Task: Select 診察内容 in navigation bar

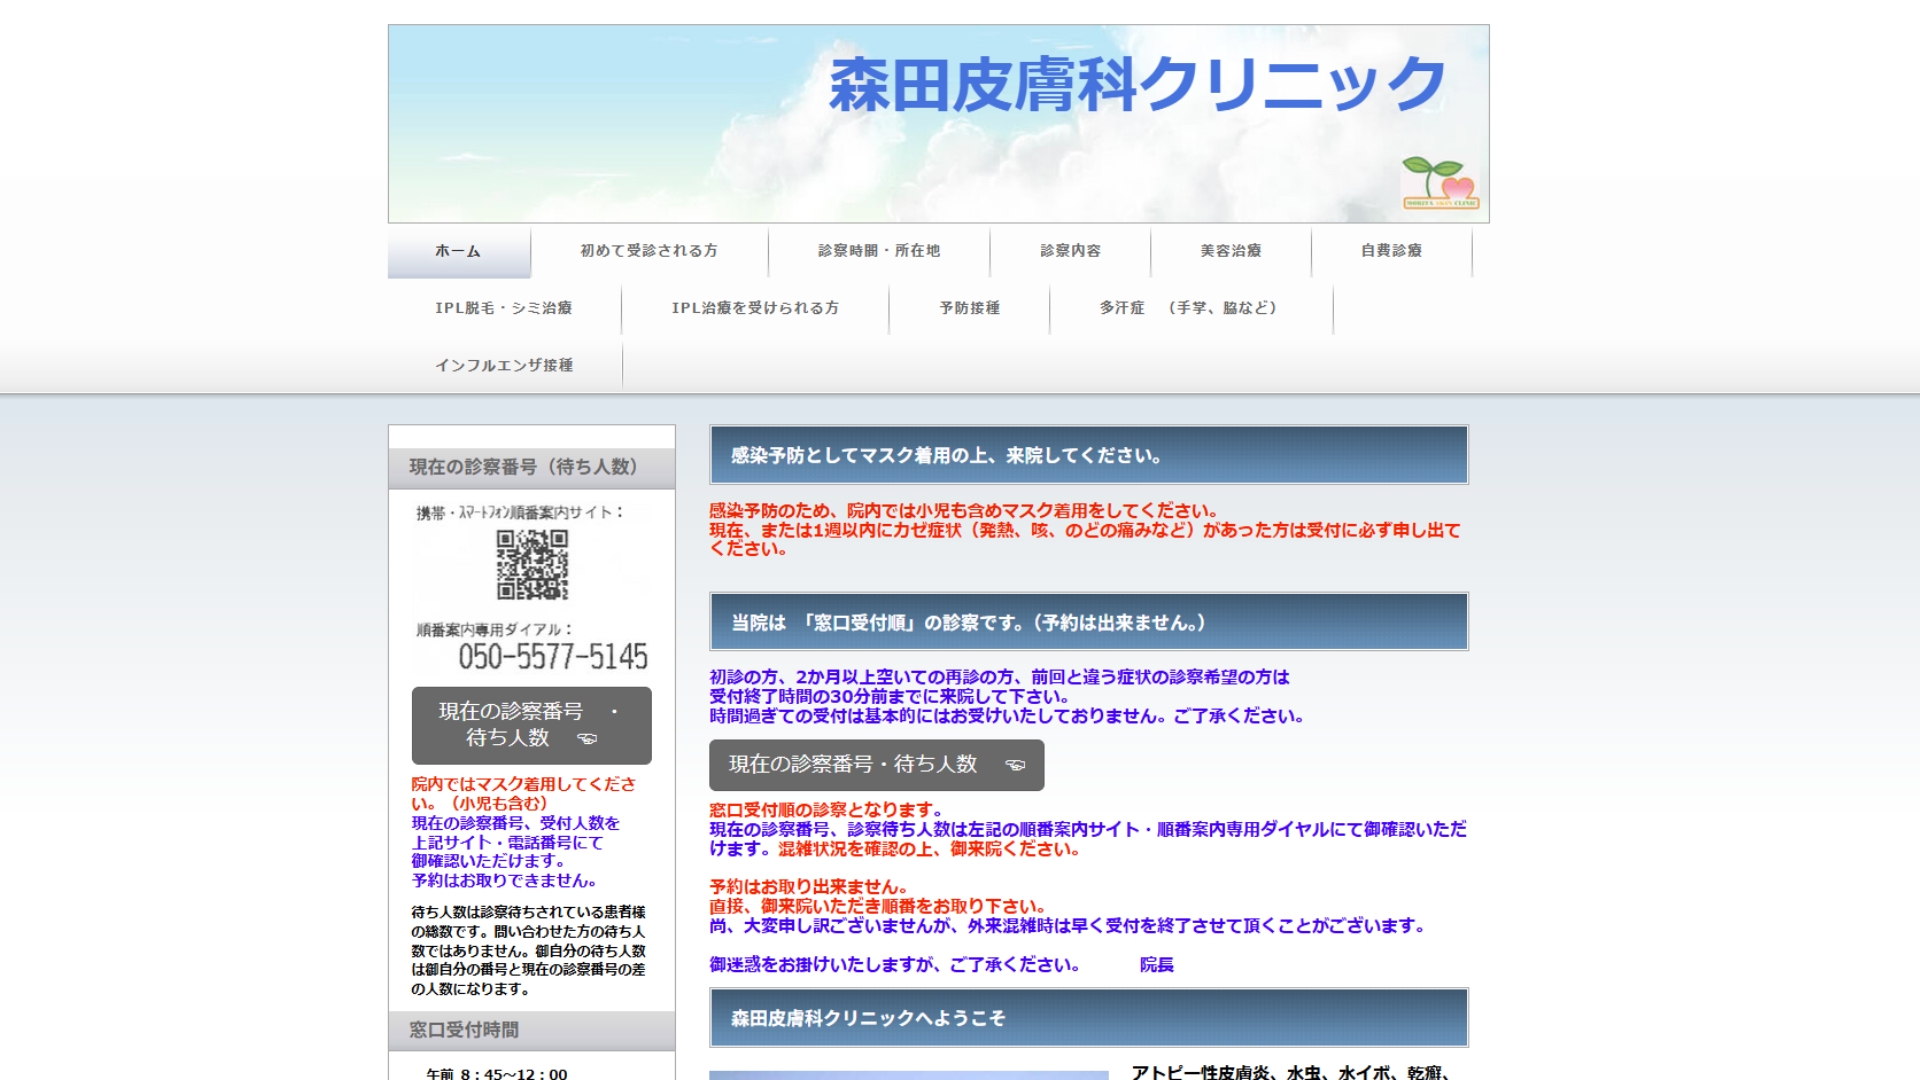Action: tap(1070, 251)
